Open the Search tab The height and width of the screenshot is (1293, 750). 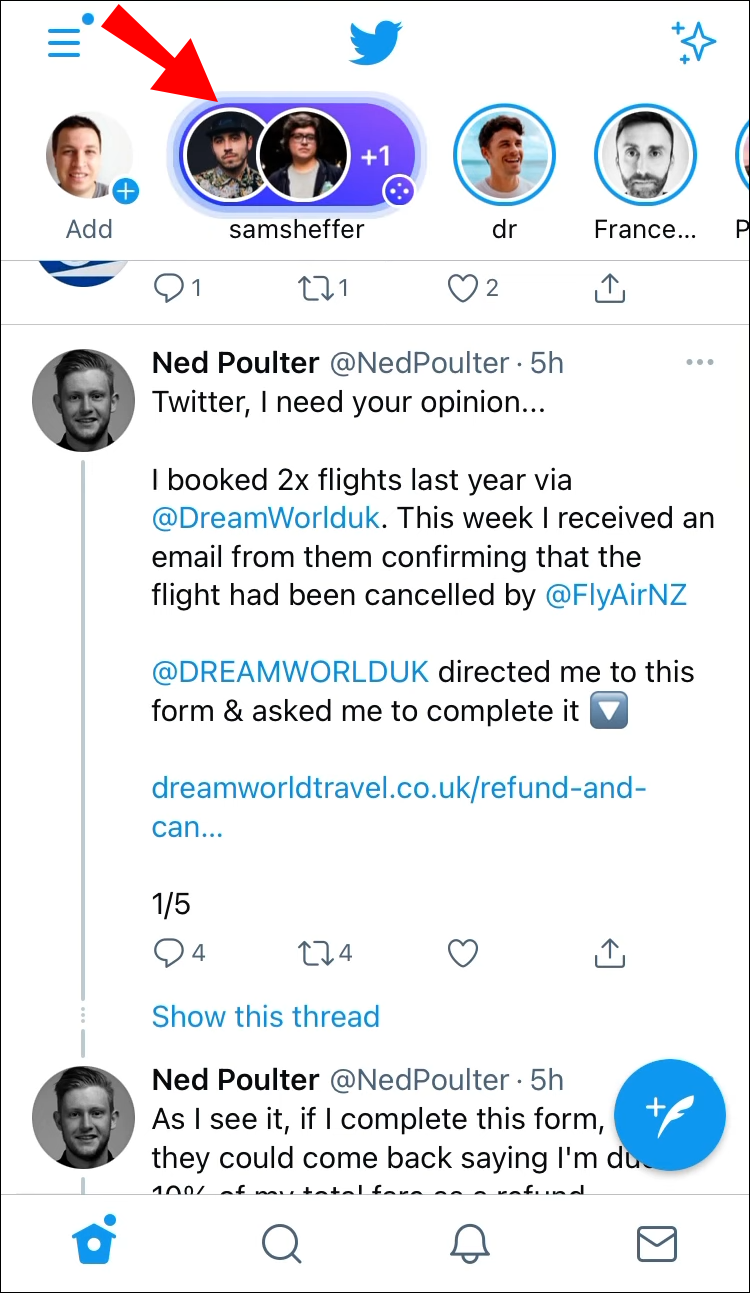coord(281,1244)
